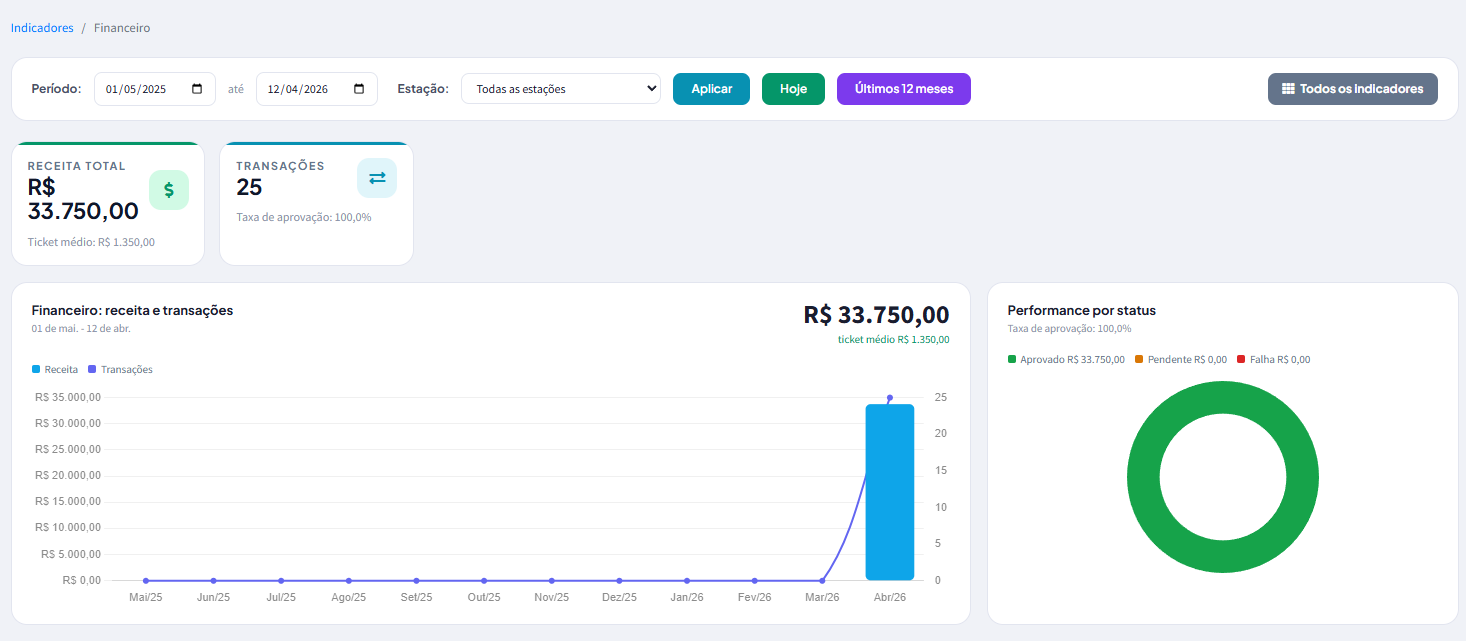Open Todos os indicadores panel
This screenshot has width=1466, height=641.
pos(1352,88)
